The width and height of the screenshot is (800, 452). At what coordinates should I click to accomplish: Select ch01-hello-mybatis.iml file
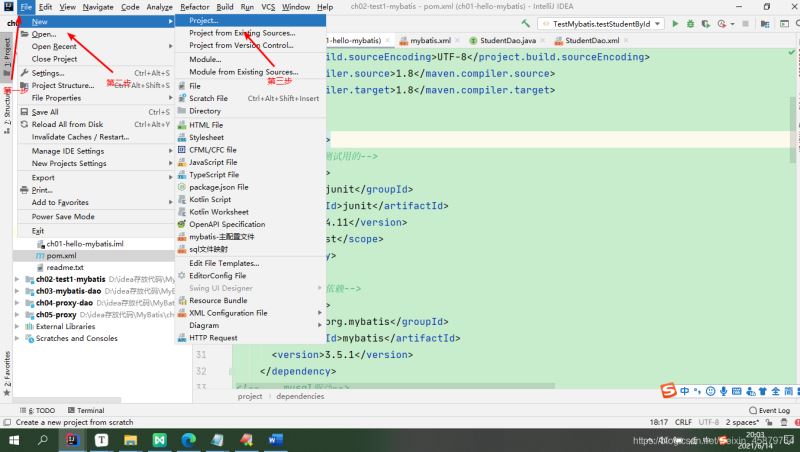coord(85,243)
